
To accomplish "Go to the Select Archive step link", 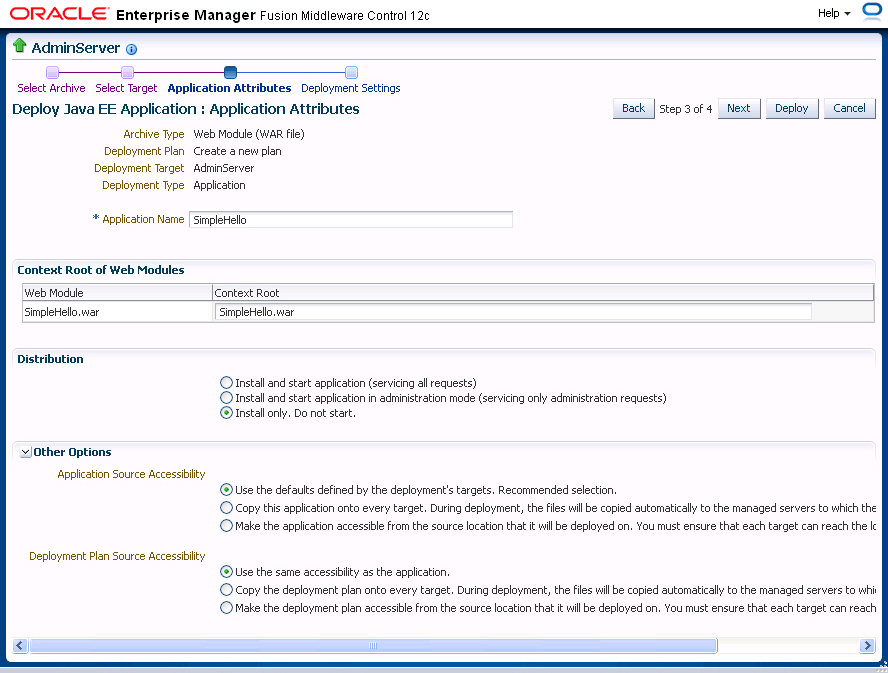I will 51,88.
